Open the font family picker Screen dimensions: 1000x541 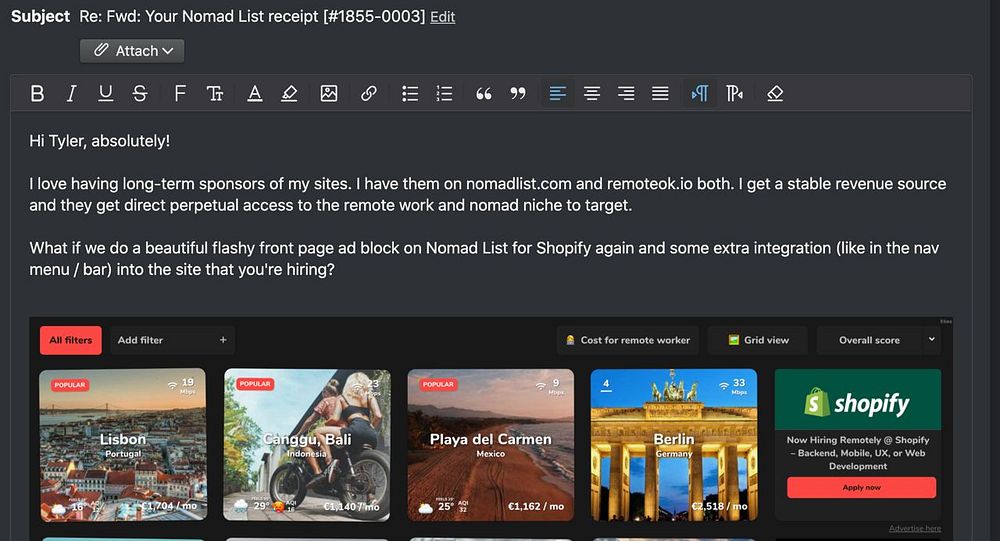[180, 94]
